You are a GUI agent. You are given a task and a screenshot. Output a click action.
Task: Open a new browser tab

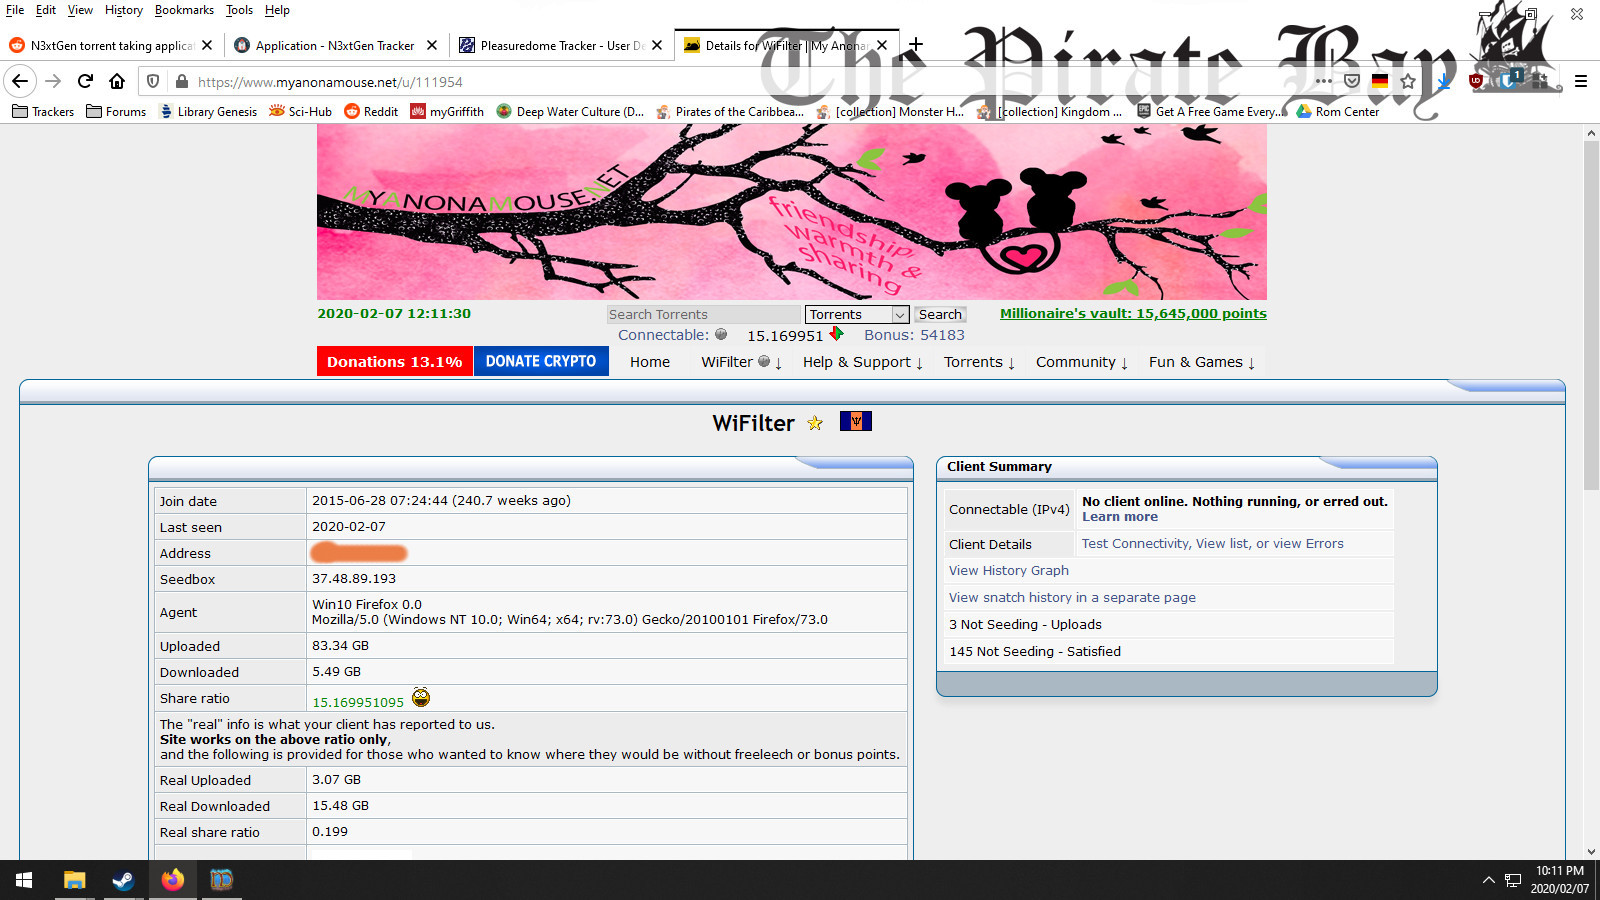pyautogui.click(x=916, y=45)
